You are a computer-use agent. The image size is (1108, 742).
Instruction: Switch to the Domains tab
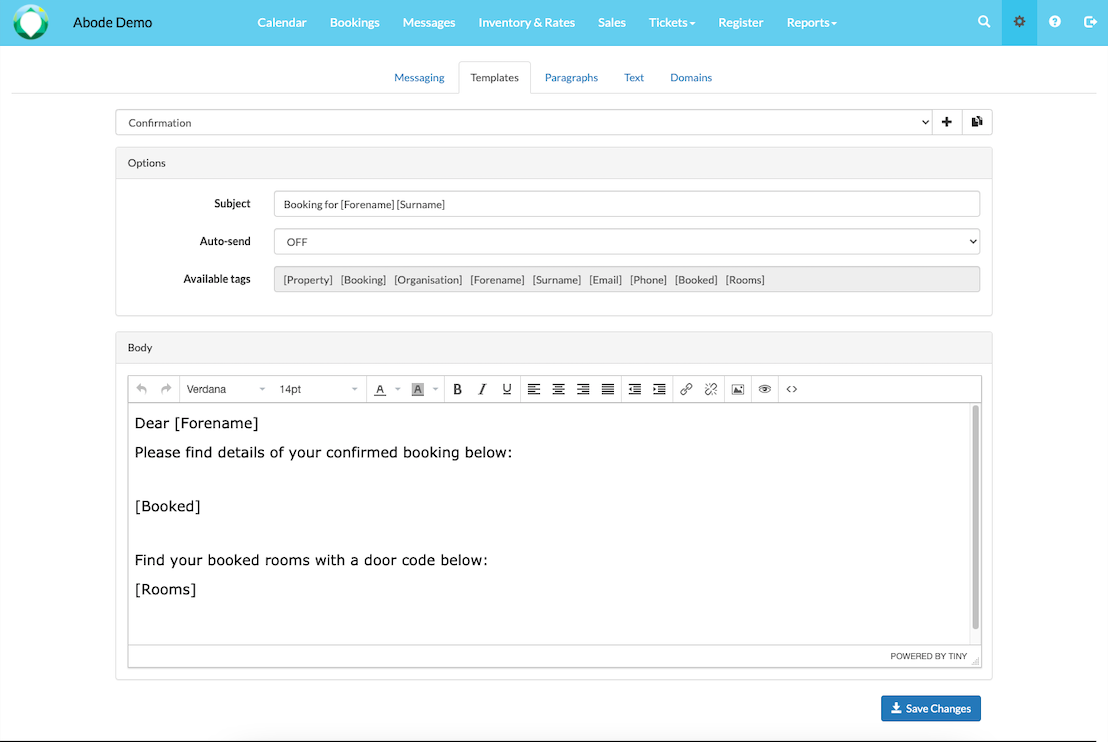tap(691, 78)
